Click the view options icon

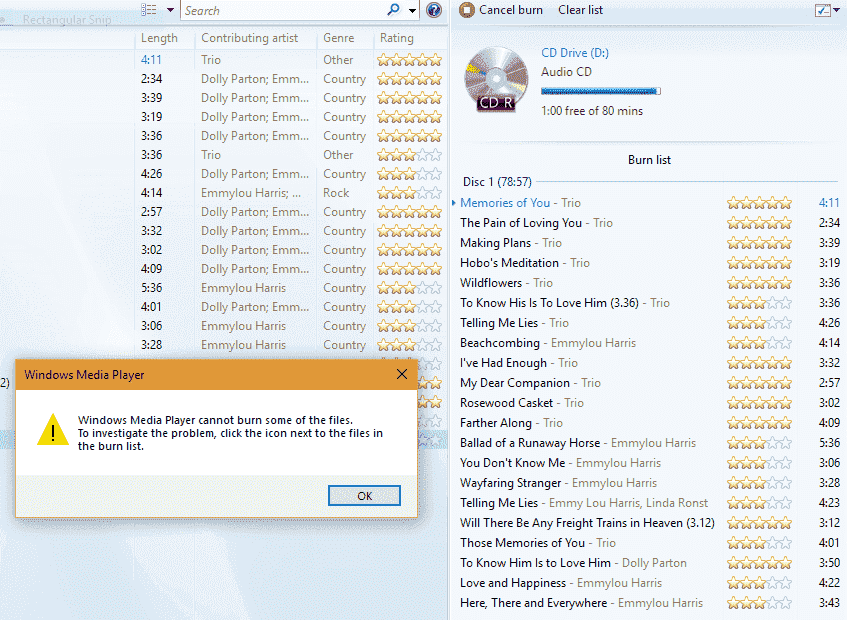pos(149,10)
